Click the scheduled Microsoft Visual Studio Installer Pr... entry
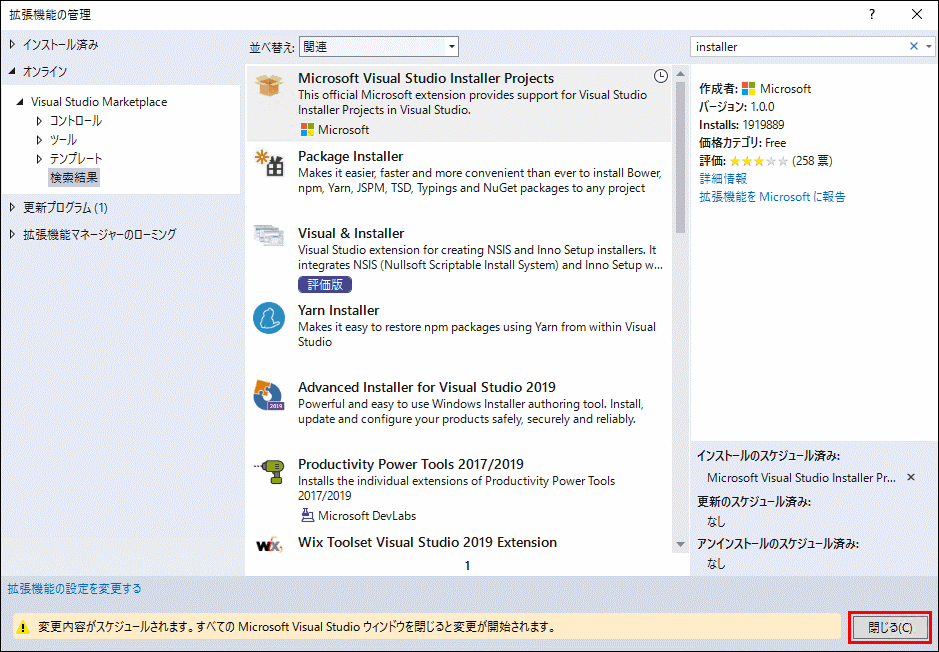Screen dimensions: 939x652 801,478
